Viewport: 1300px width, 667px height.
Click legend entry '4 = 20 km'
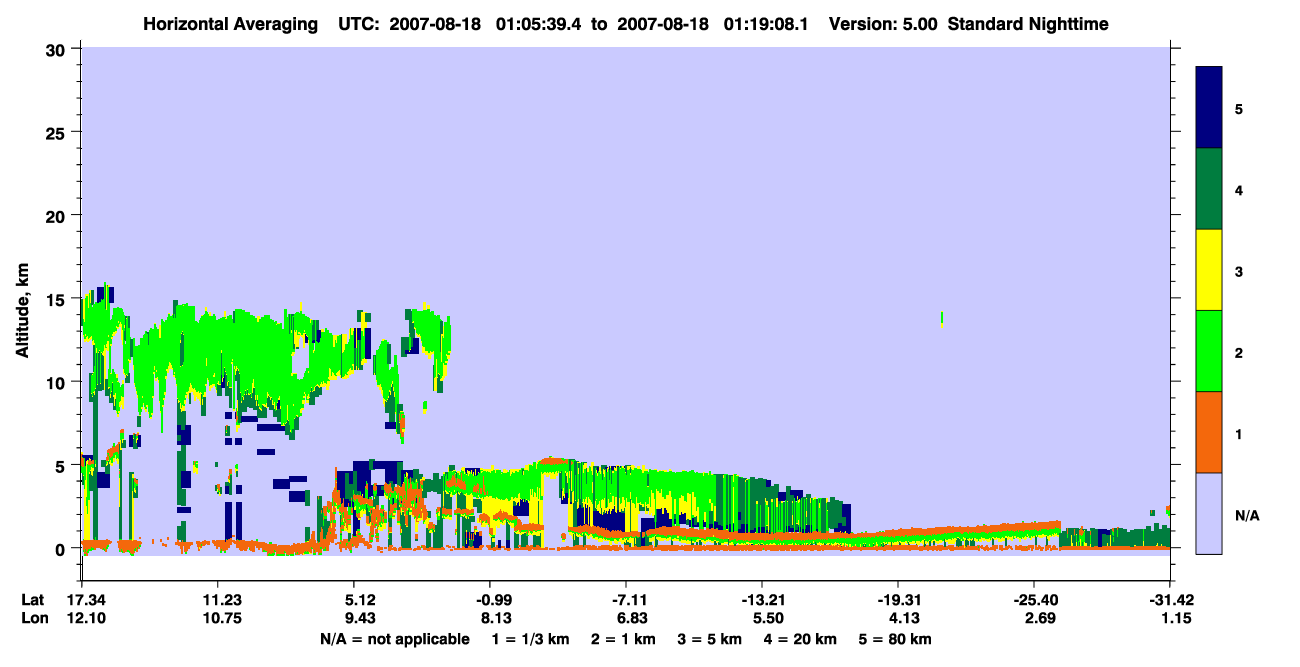(x=799, y=639)
